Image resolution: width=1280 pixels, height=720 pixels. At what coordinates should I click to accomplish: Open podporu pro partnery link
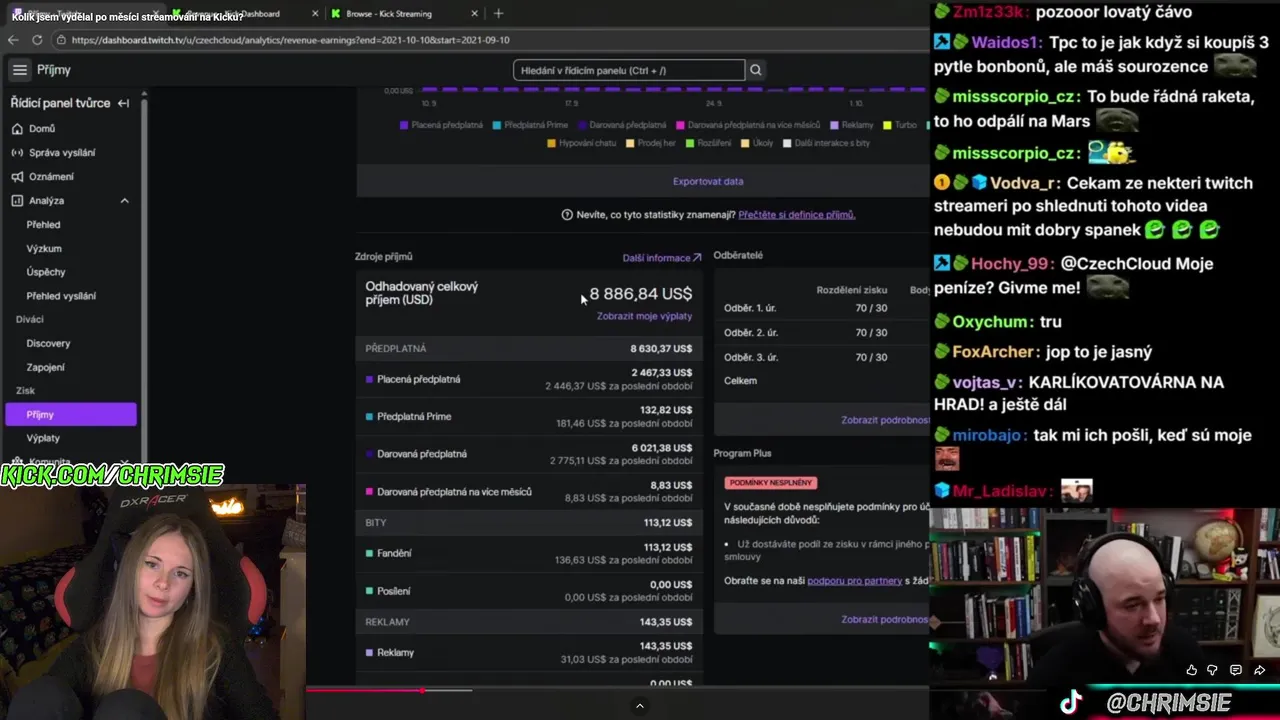[854, 581]
